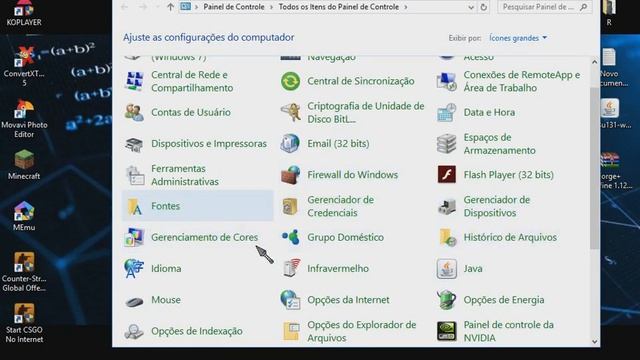Open Opções de Indexação icon

[134, 331]
